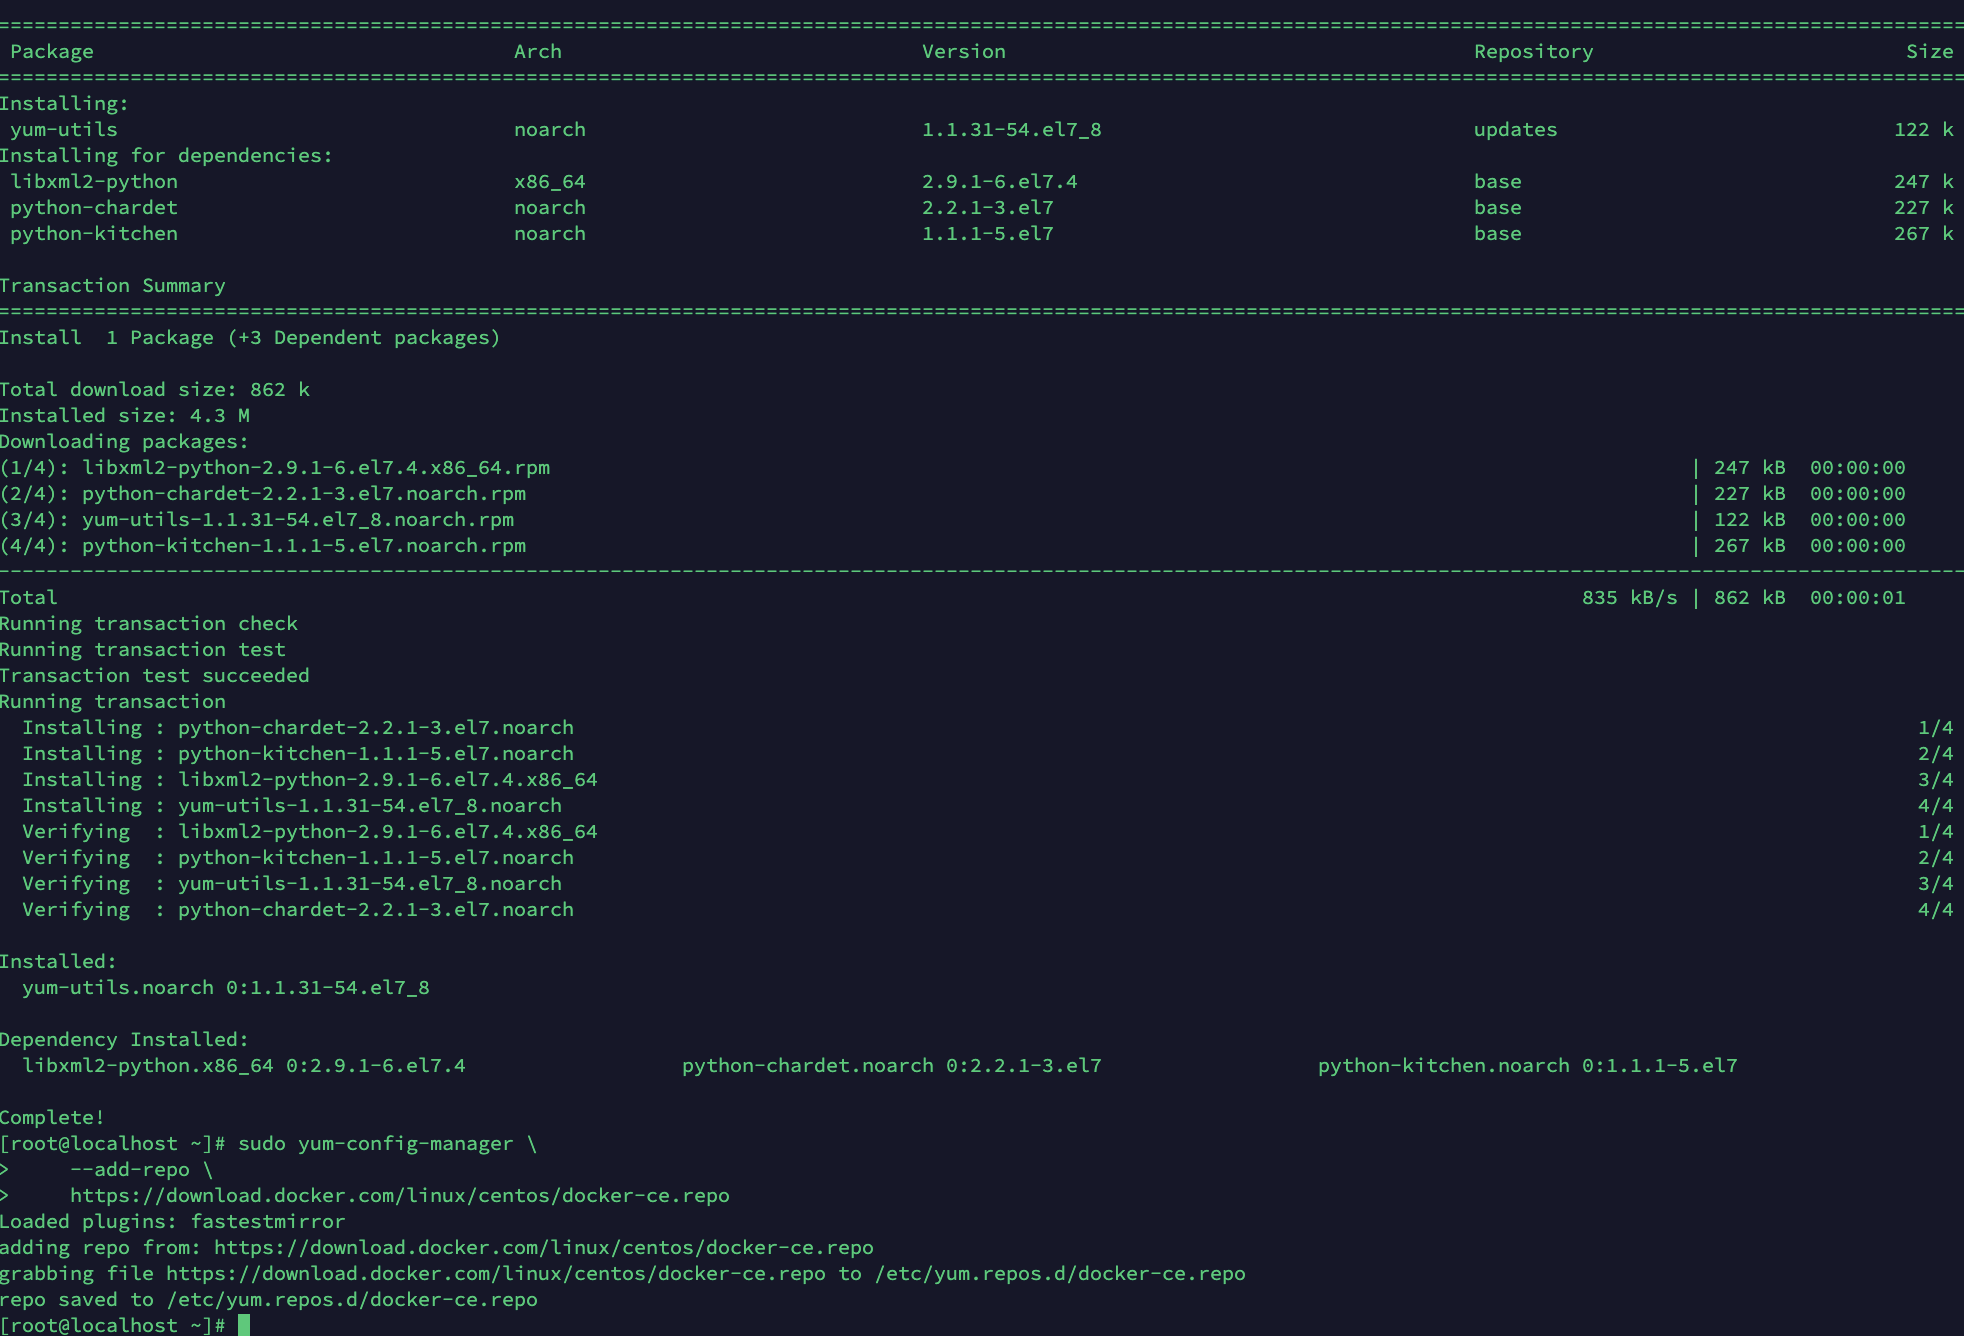The image size is (1964, 1336).
Task: Click 'Installing : python-chardet-2.2.1-3.el7.noarch' line
Action: pos(298,727)
